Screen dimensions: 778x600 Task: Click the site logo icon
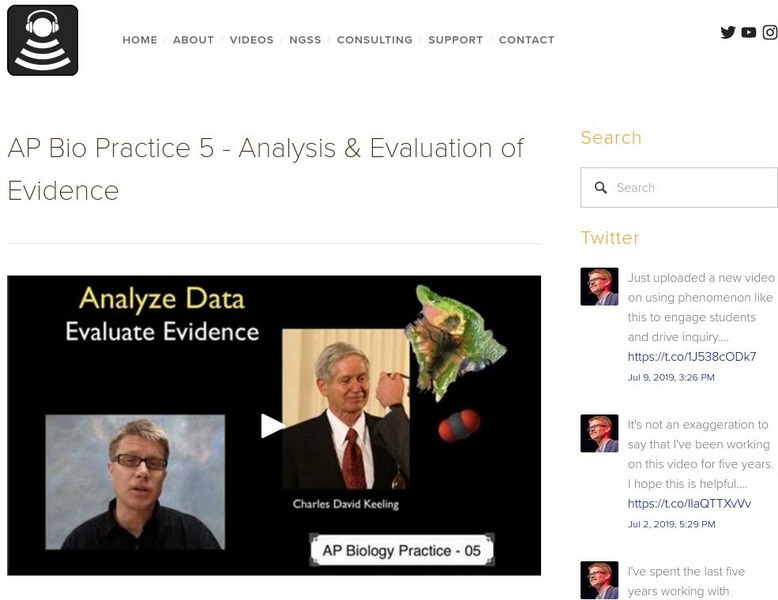[43, 40]
